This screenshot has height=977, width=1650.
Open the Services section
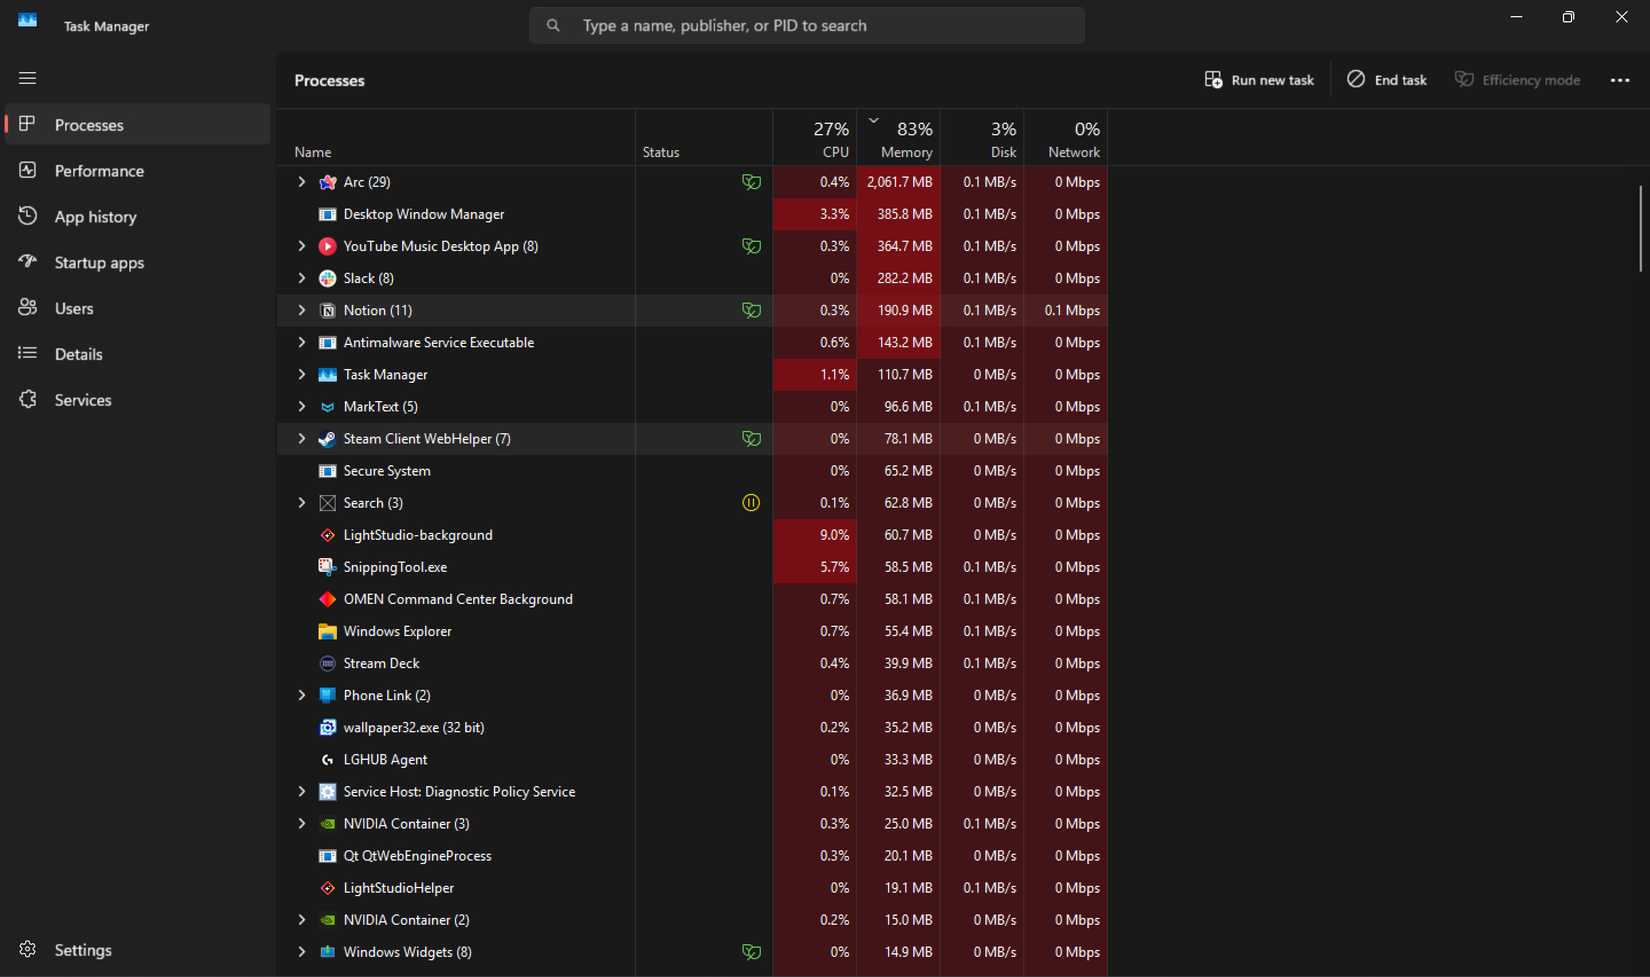point(82,399)
